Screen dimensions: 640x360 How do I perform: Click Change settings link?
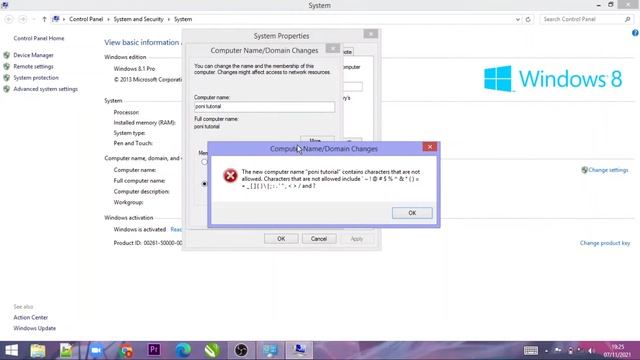coord(608,170)
